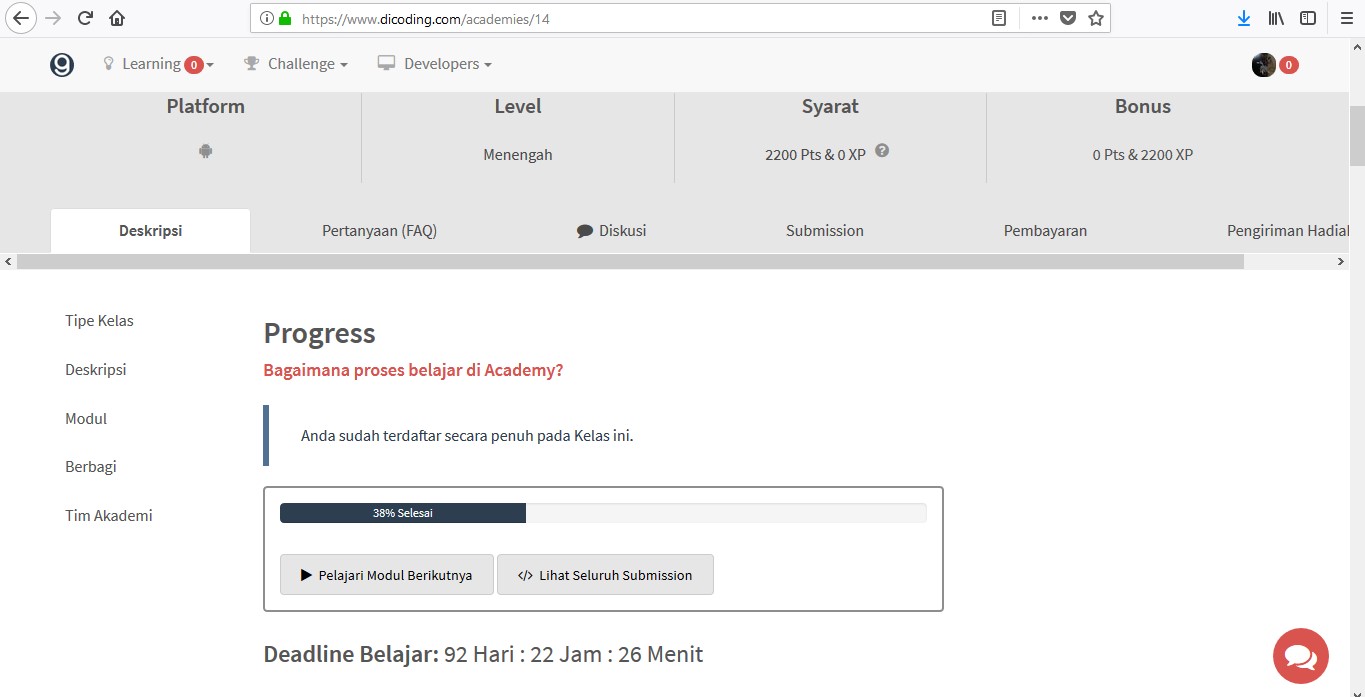Expand the Developers dropdown menu
The width and height of the screenshot is (1365, 697).
[435, 64]
